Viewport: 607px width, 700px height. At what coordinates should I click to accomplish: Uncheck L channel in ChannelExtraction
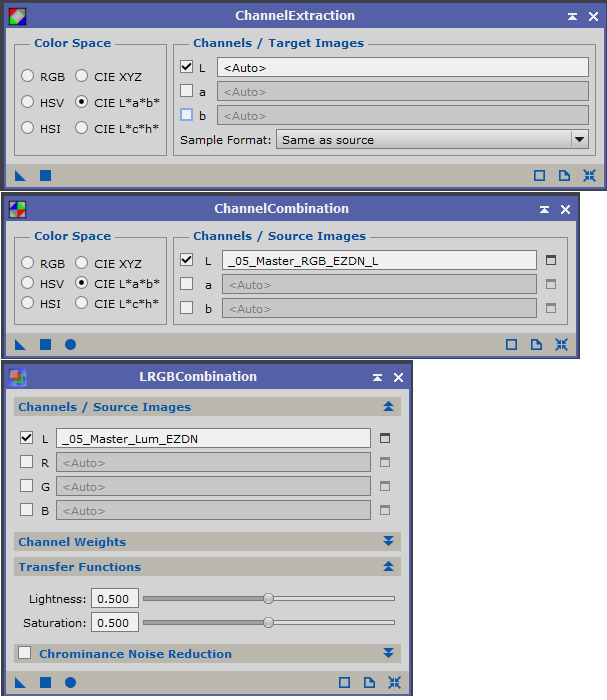[187, 67]
